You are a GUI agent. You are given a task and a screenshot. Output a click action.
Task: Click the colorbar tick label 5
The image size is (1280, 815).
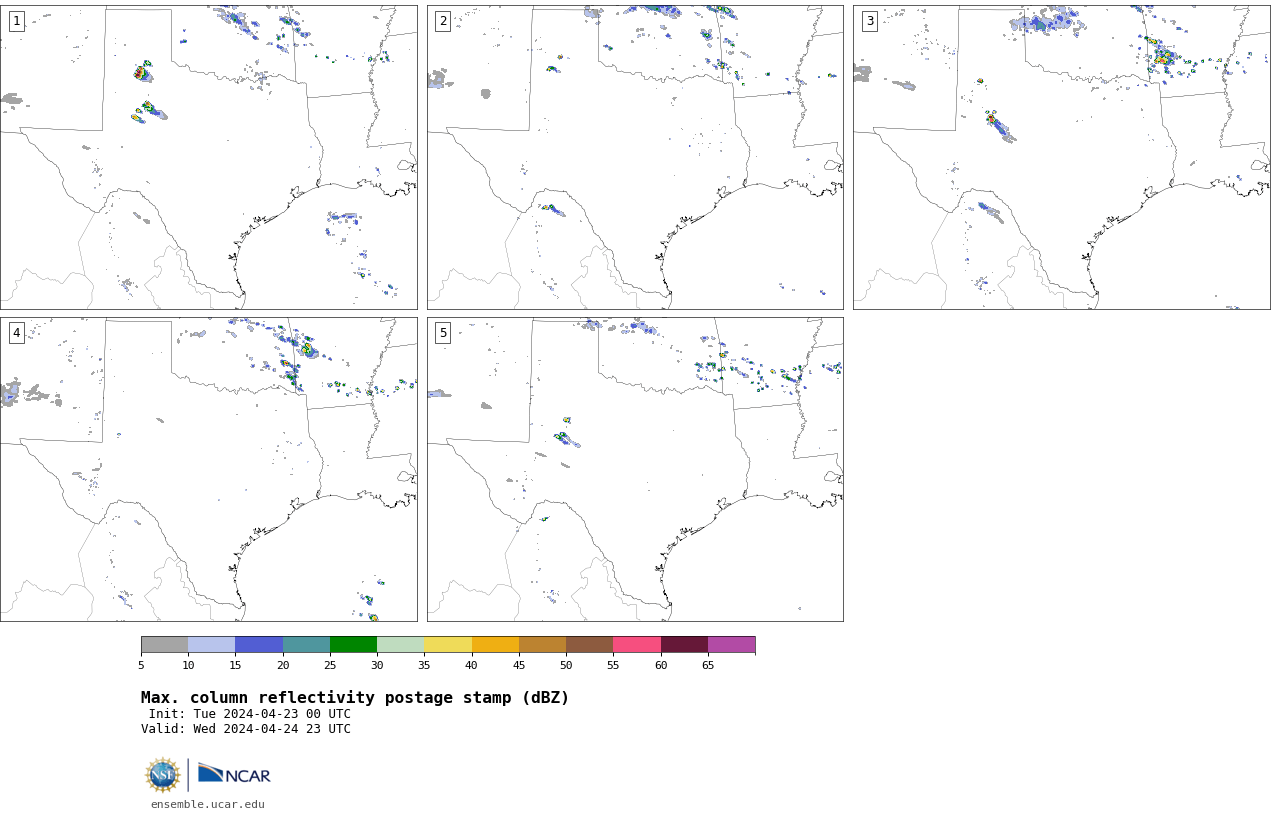coord(141,665)
